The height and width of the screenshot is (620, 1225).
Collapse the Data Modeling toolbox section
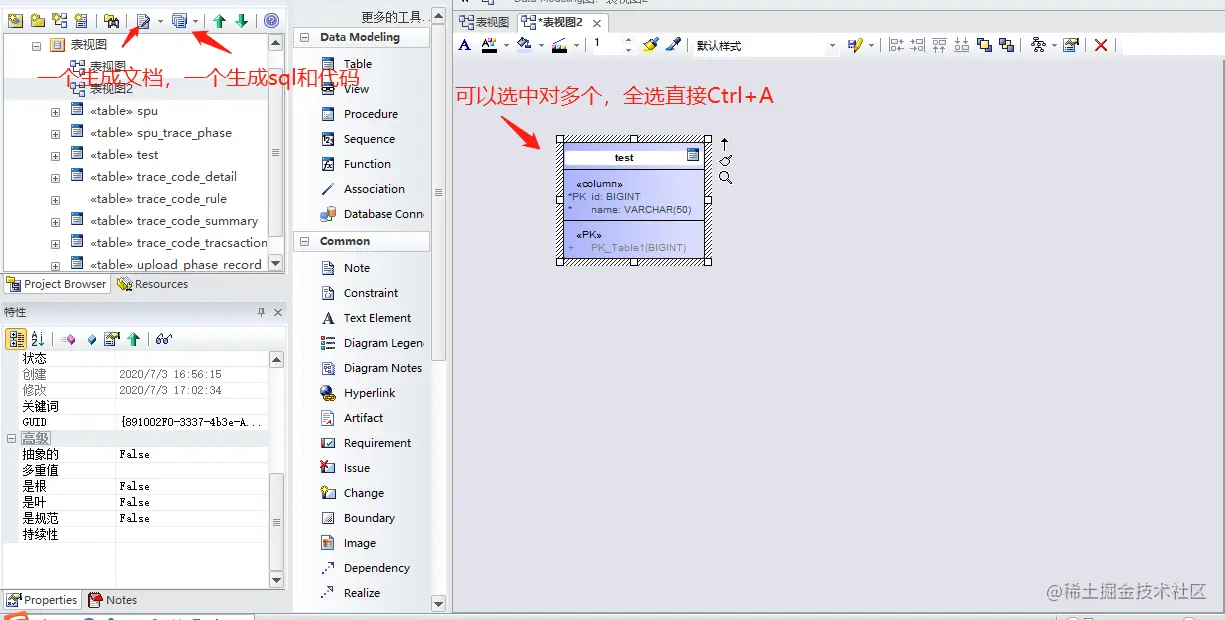click(304, 37)
